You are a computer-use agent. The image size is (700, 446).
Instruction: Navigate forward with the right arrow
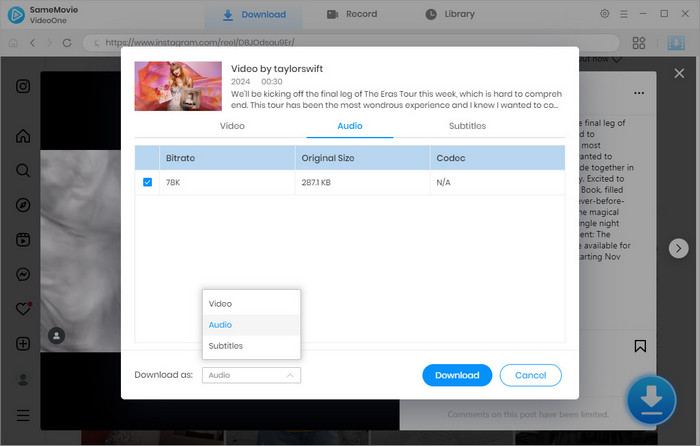tap(50, 43)
